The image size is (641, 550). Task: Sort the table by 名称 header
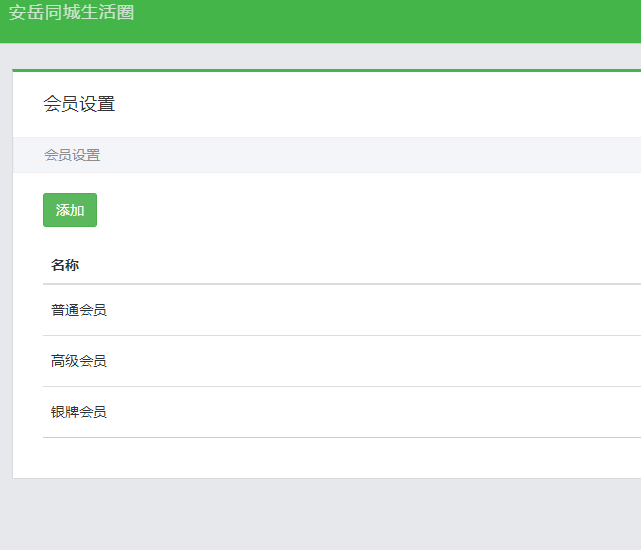65,265
